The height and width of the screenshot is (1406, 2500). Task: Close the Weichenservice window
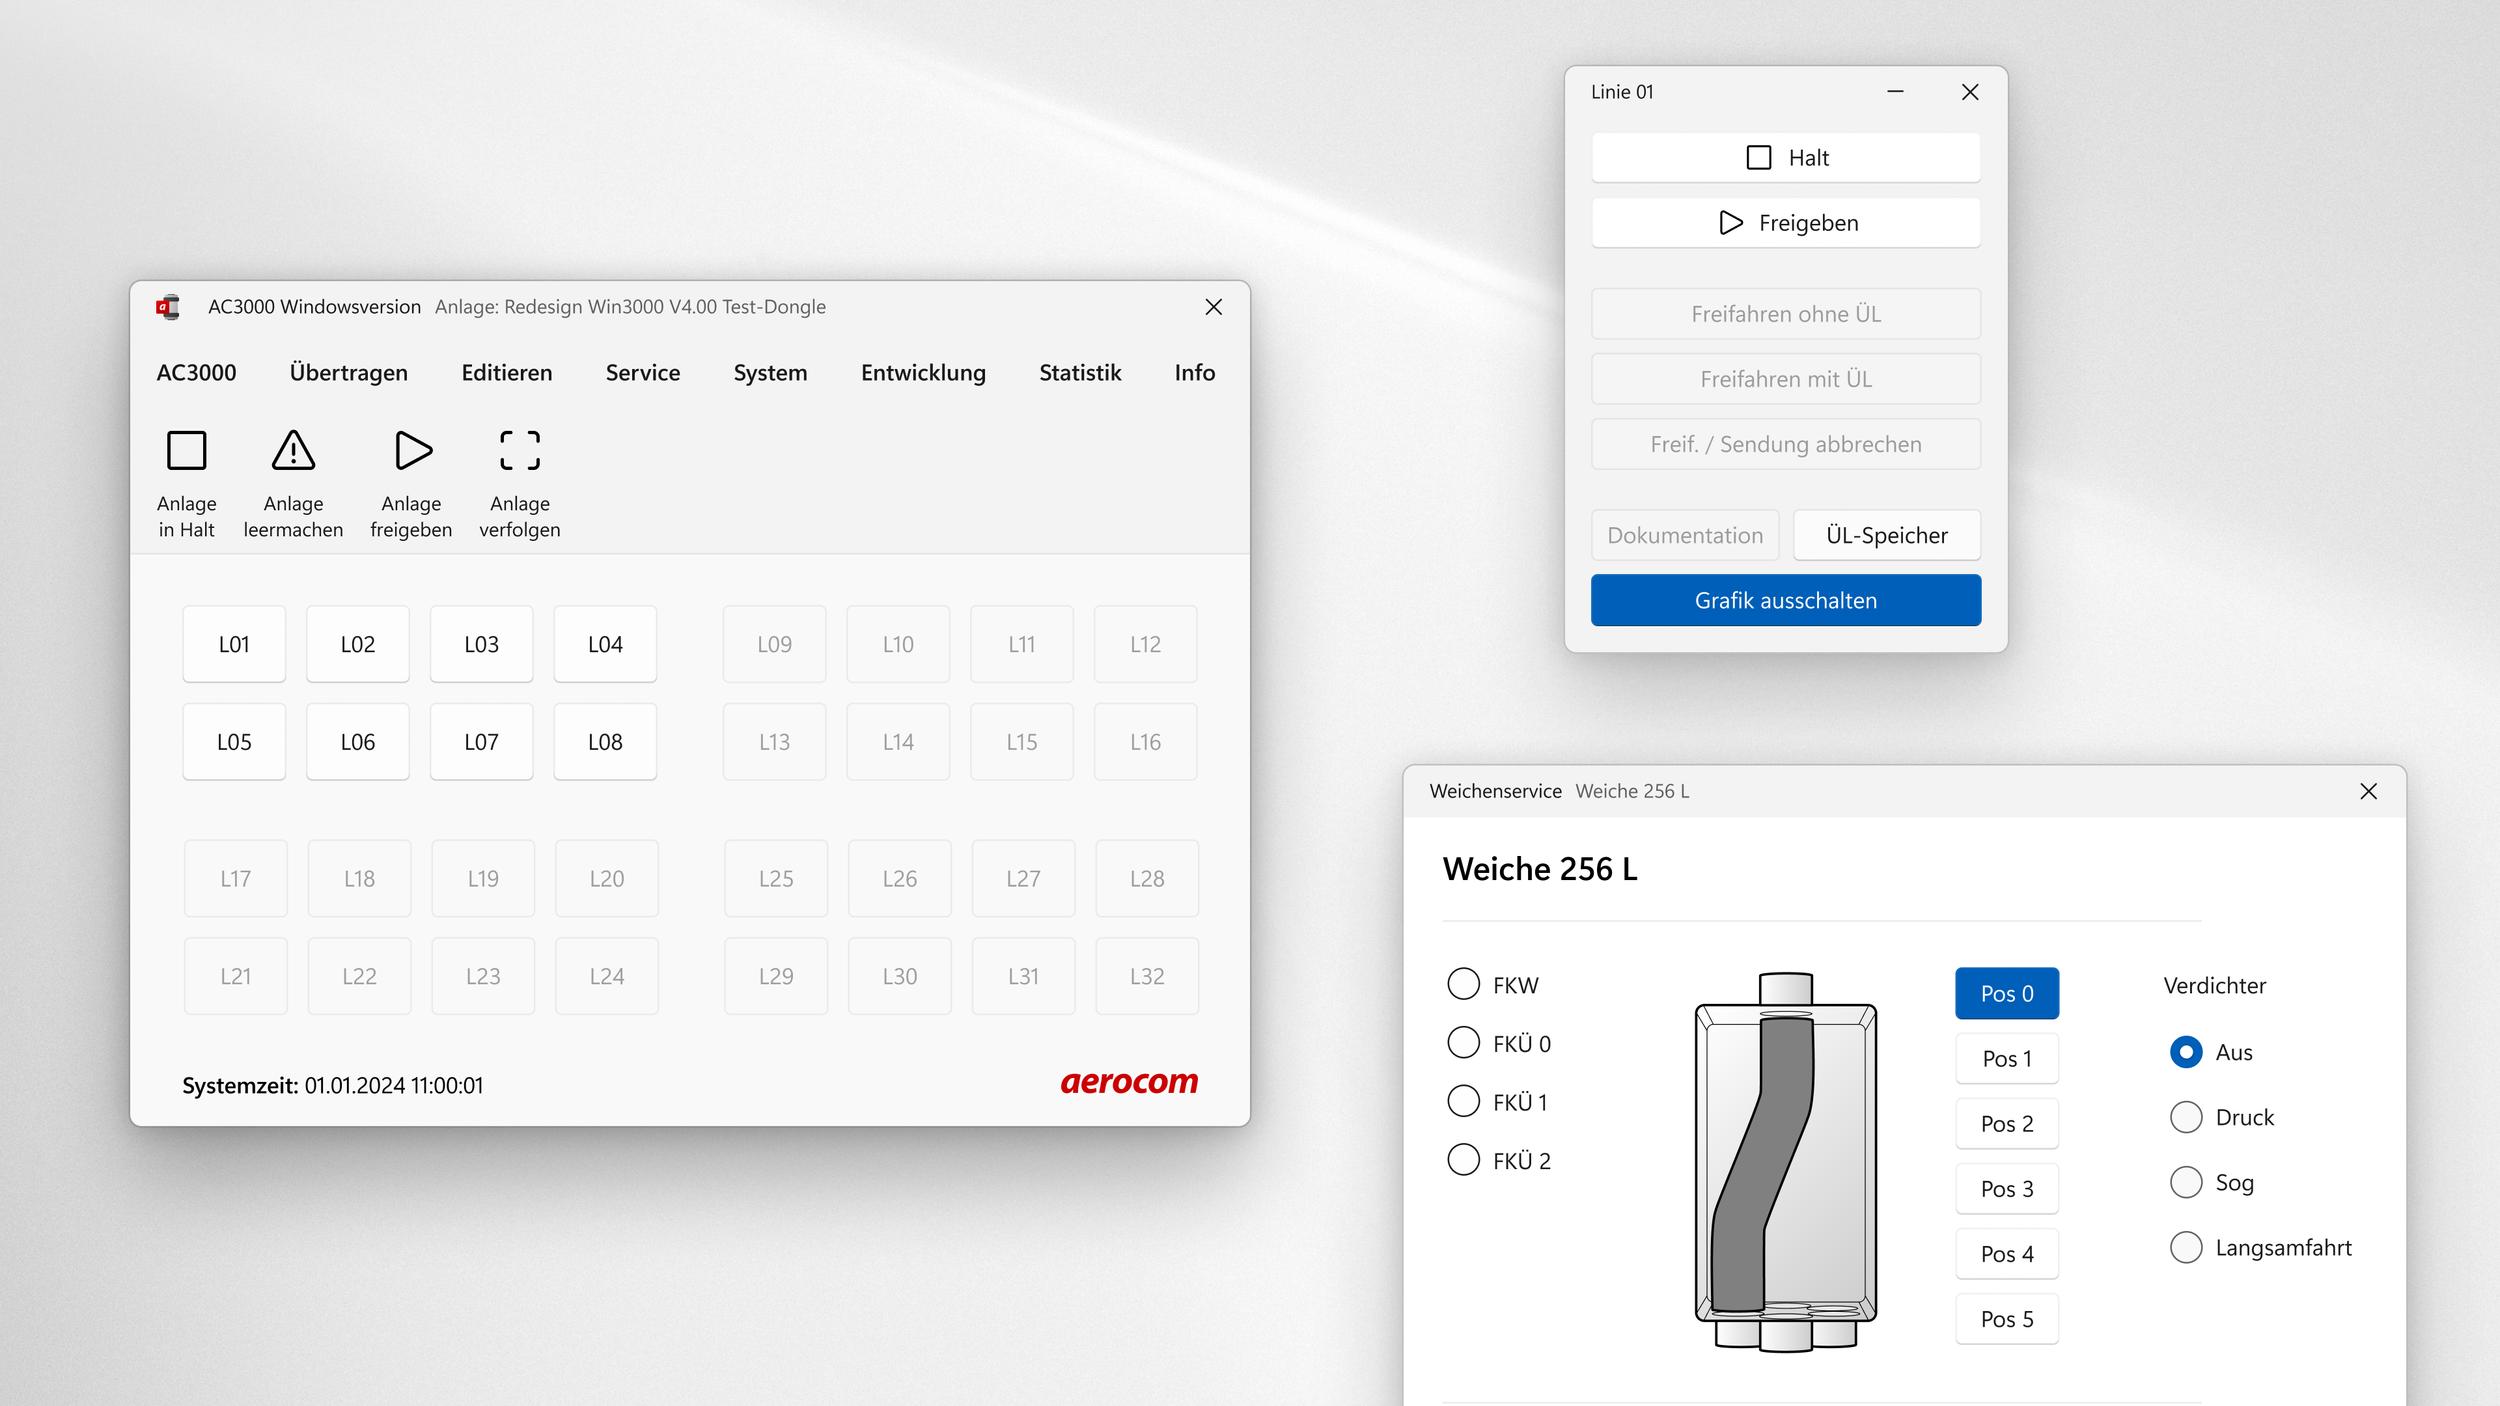(x=2368, y=791)
